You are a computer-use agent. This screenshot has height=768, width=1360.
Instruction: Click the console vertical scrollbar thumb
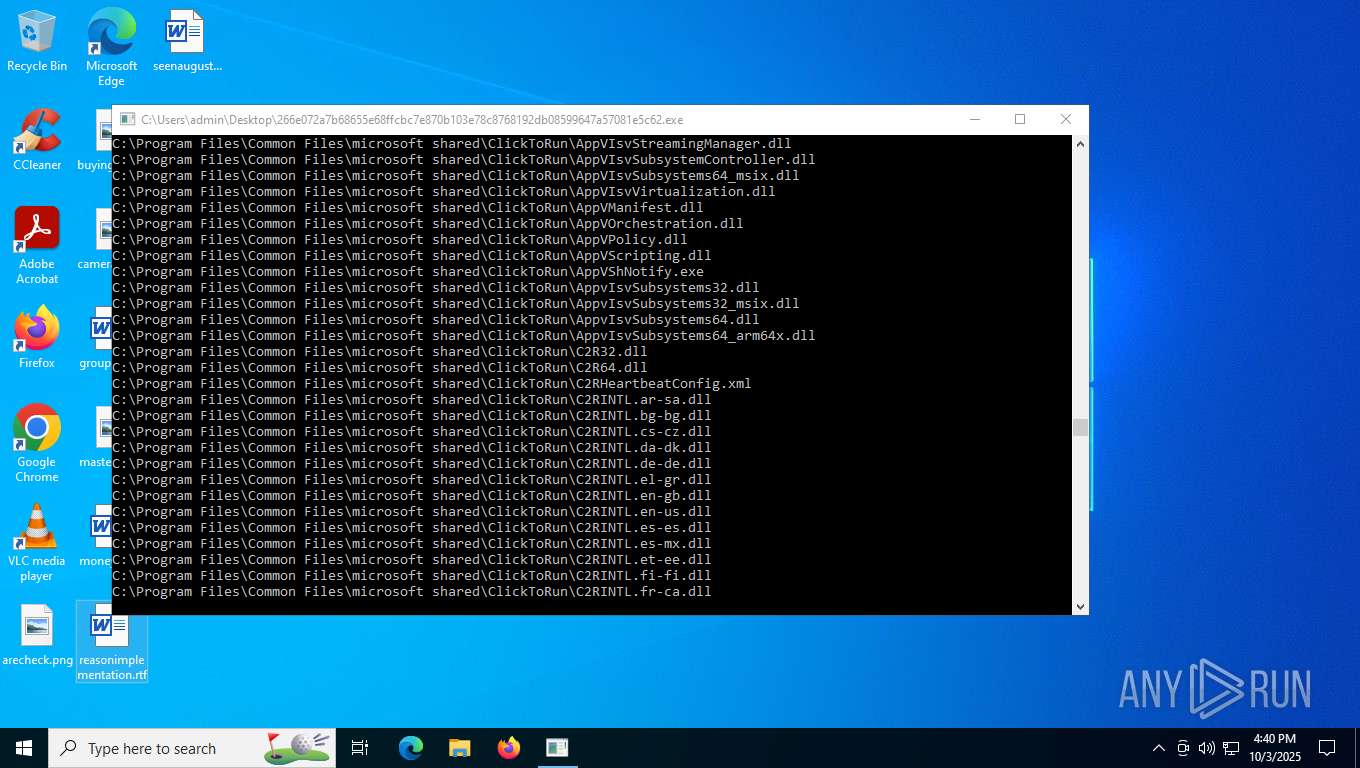point(1080,428)
